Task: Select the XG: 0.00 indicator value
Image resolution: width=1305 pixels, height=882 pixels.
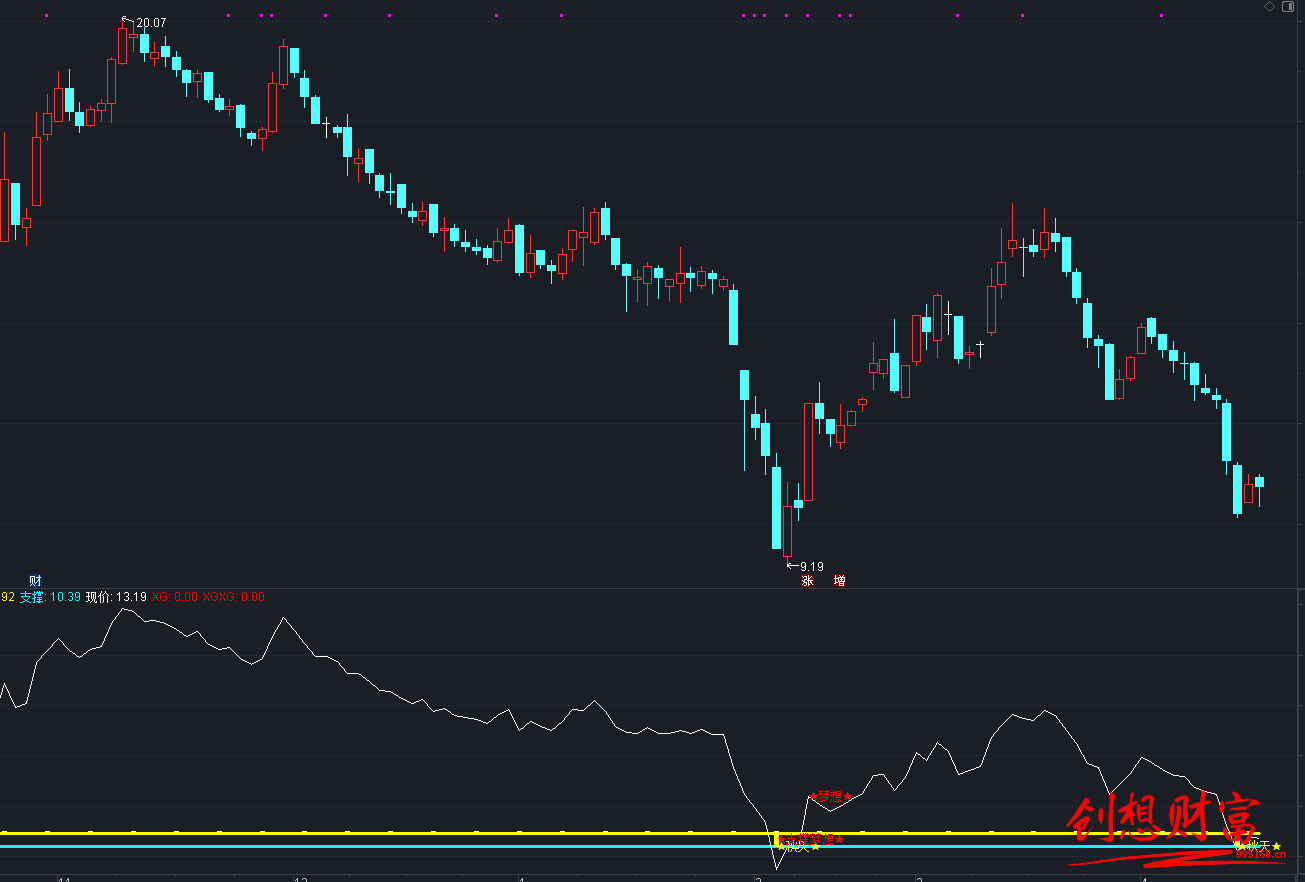Action: coord(175,597)
